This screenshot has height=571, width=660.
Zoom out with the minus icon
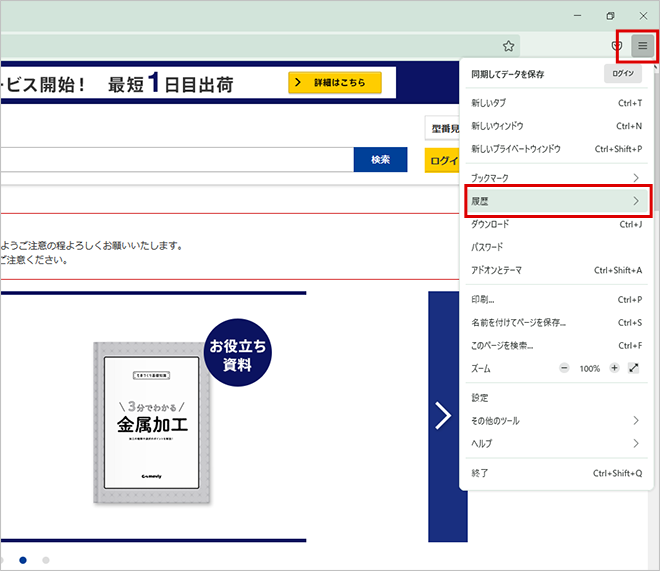(x=564, y=368)
